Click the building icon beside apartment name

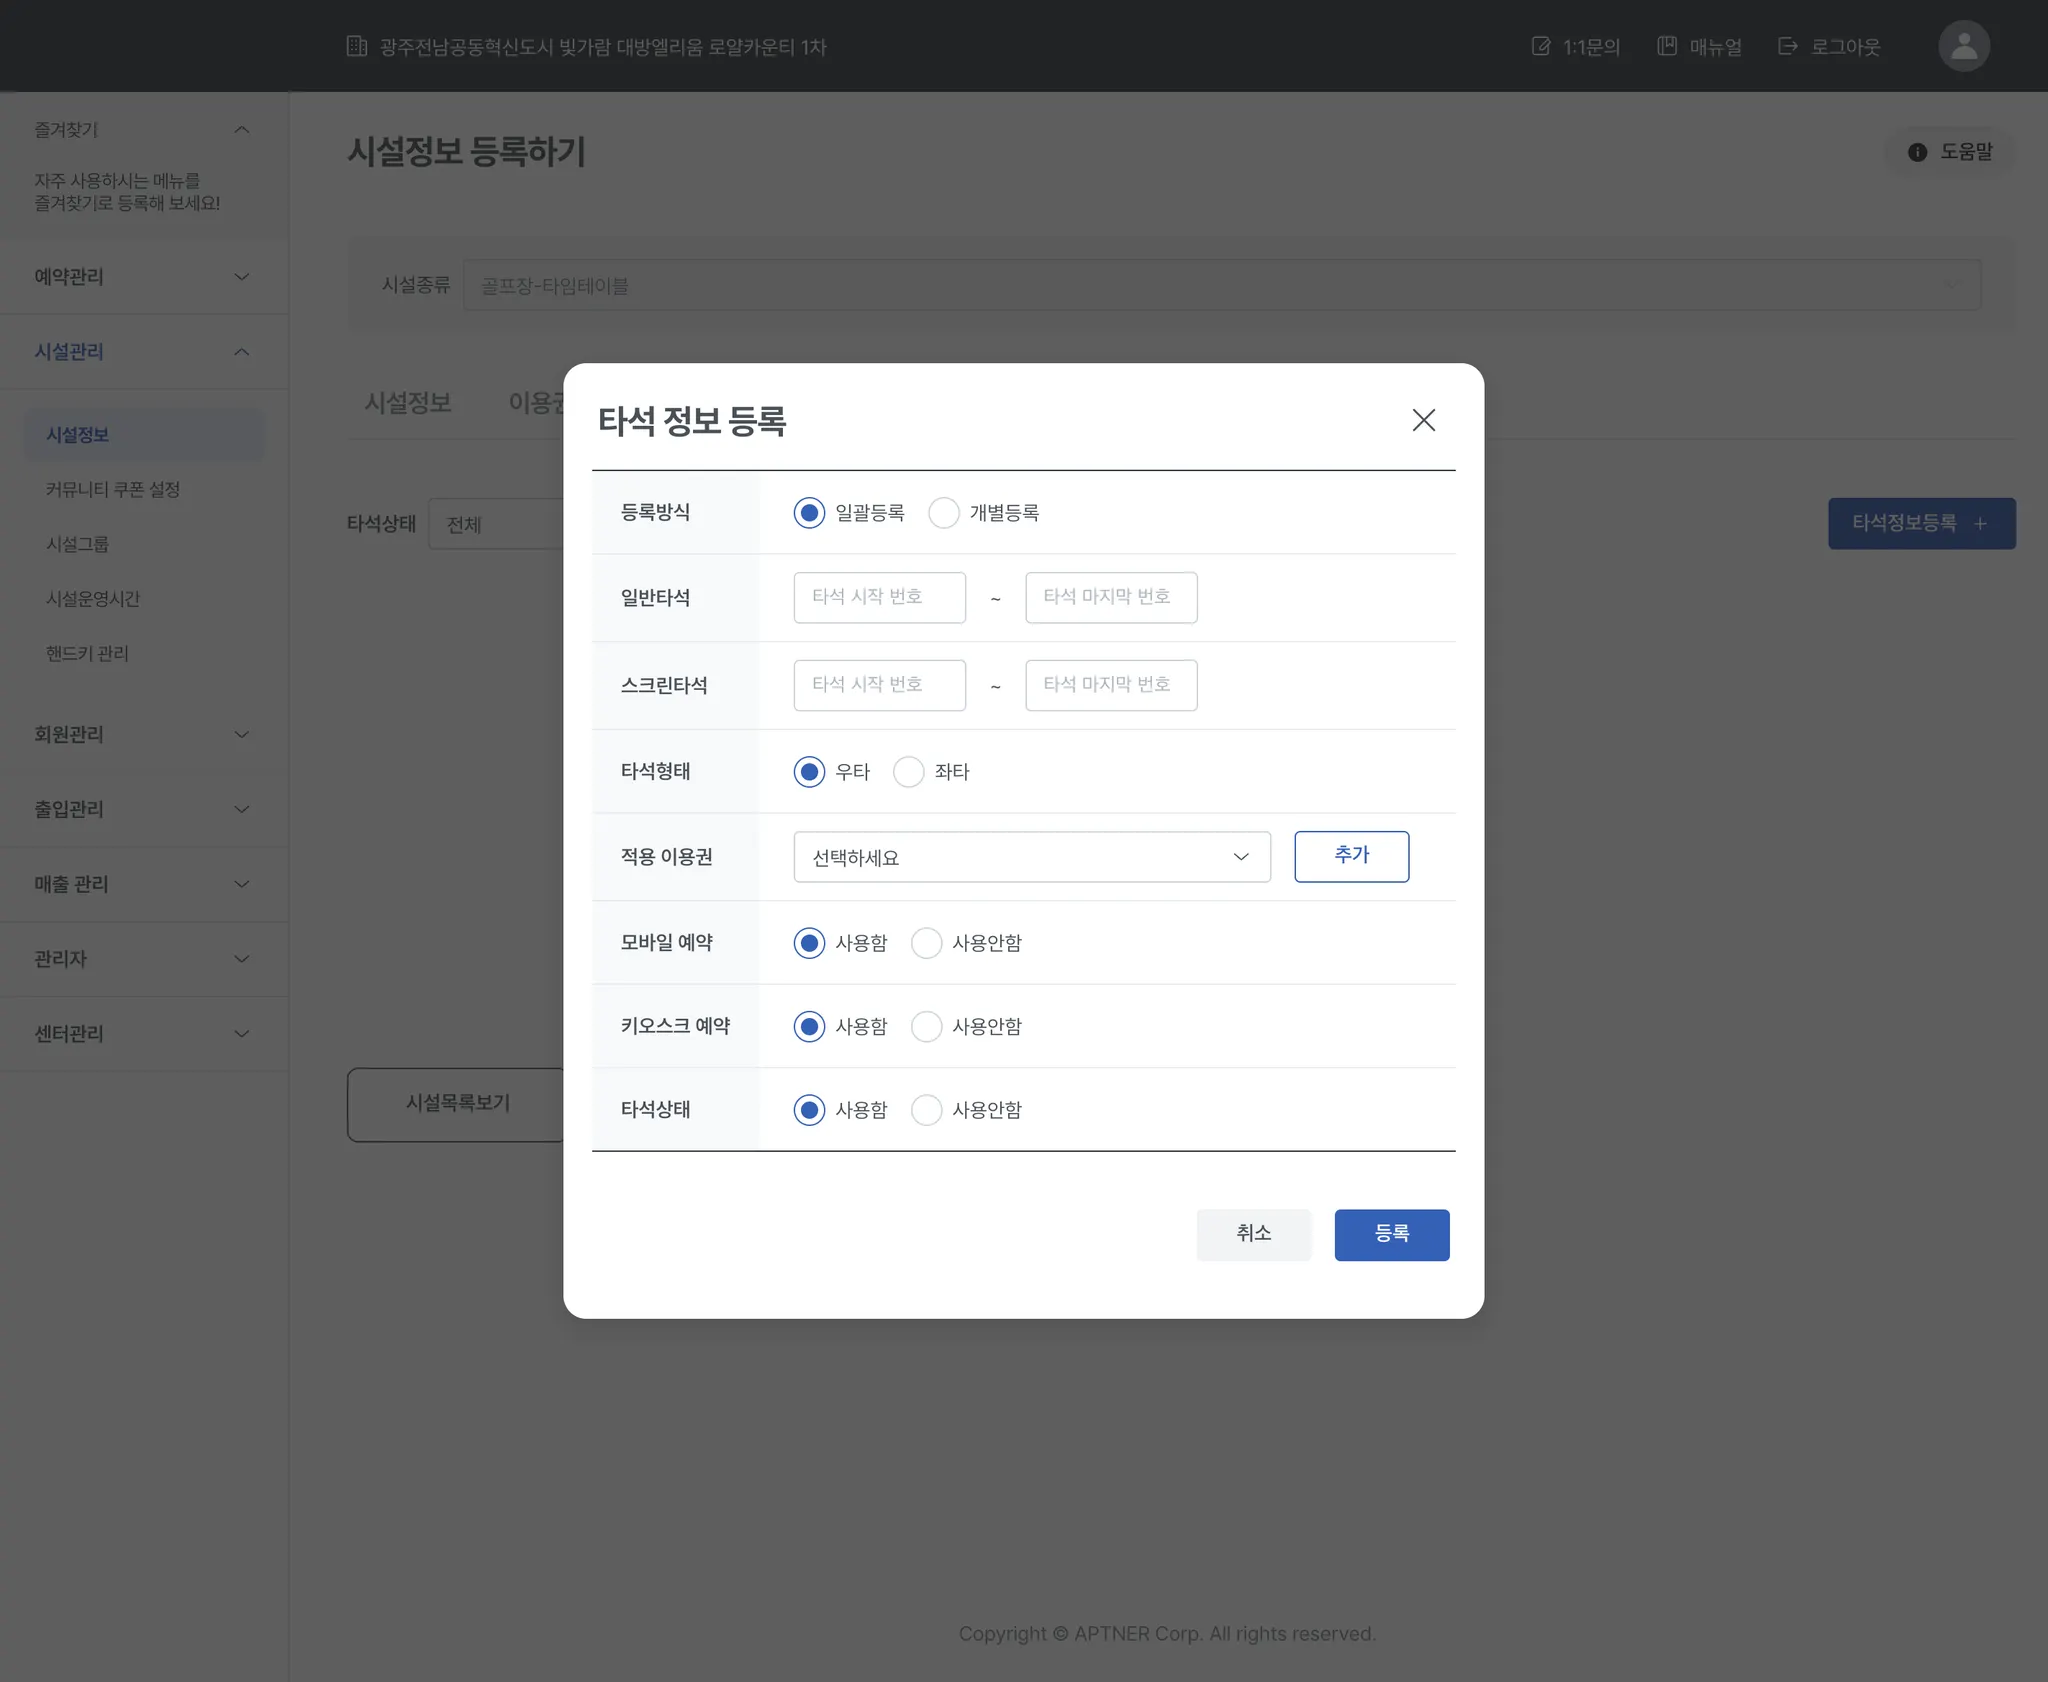tap(357, 46)
